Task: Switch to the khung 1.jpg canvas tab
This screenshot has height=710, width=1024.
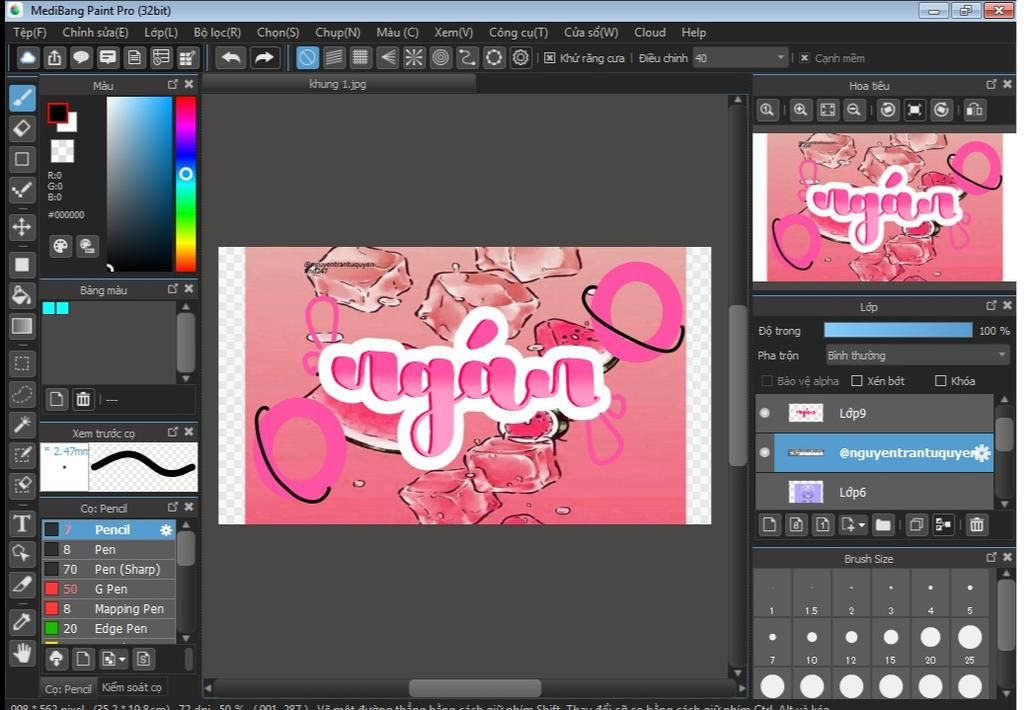Action: click(338, 84)
